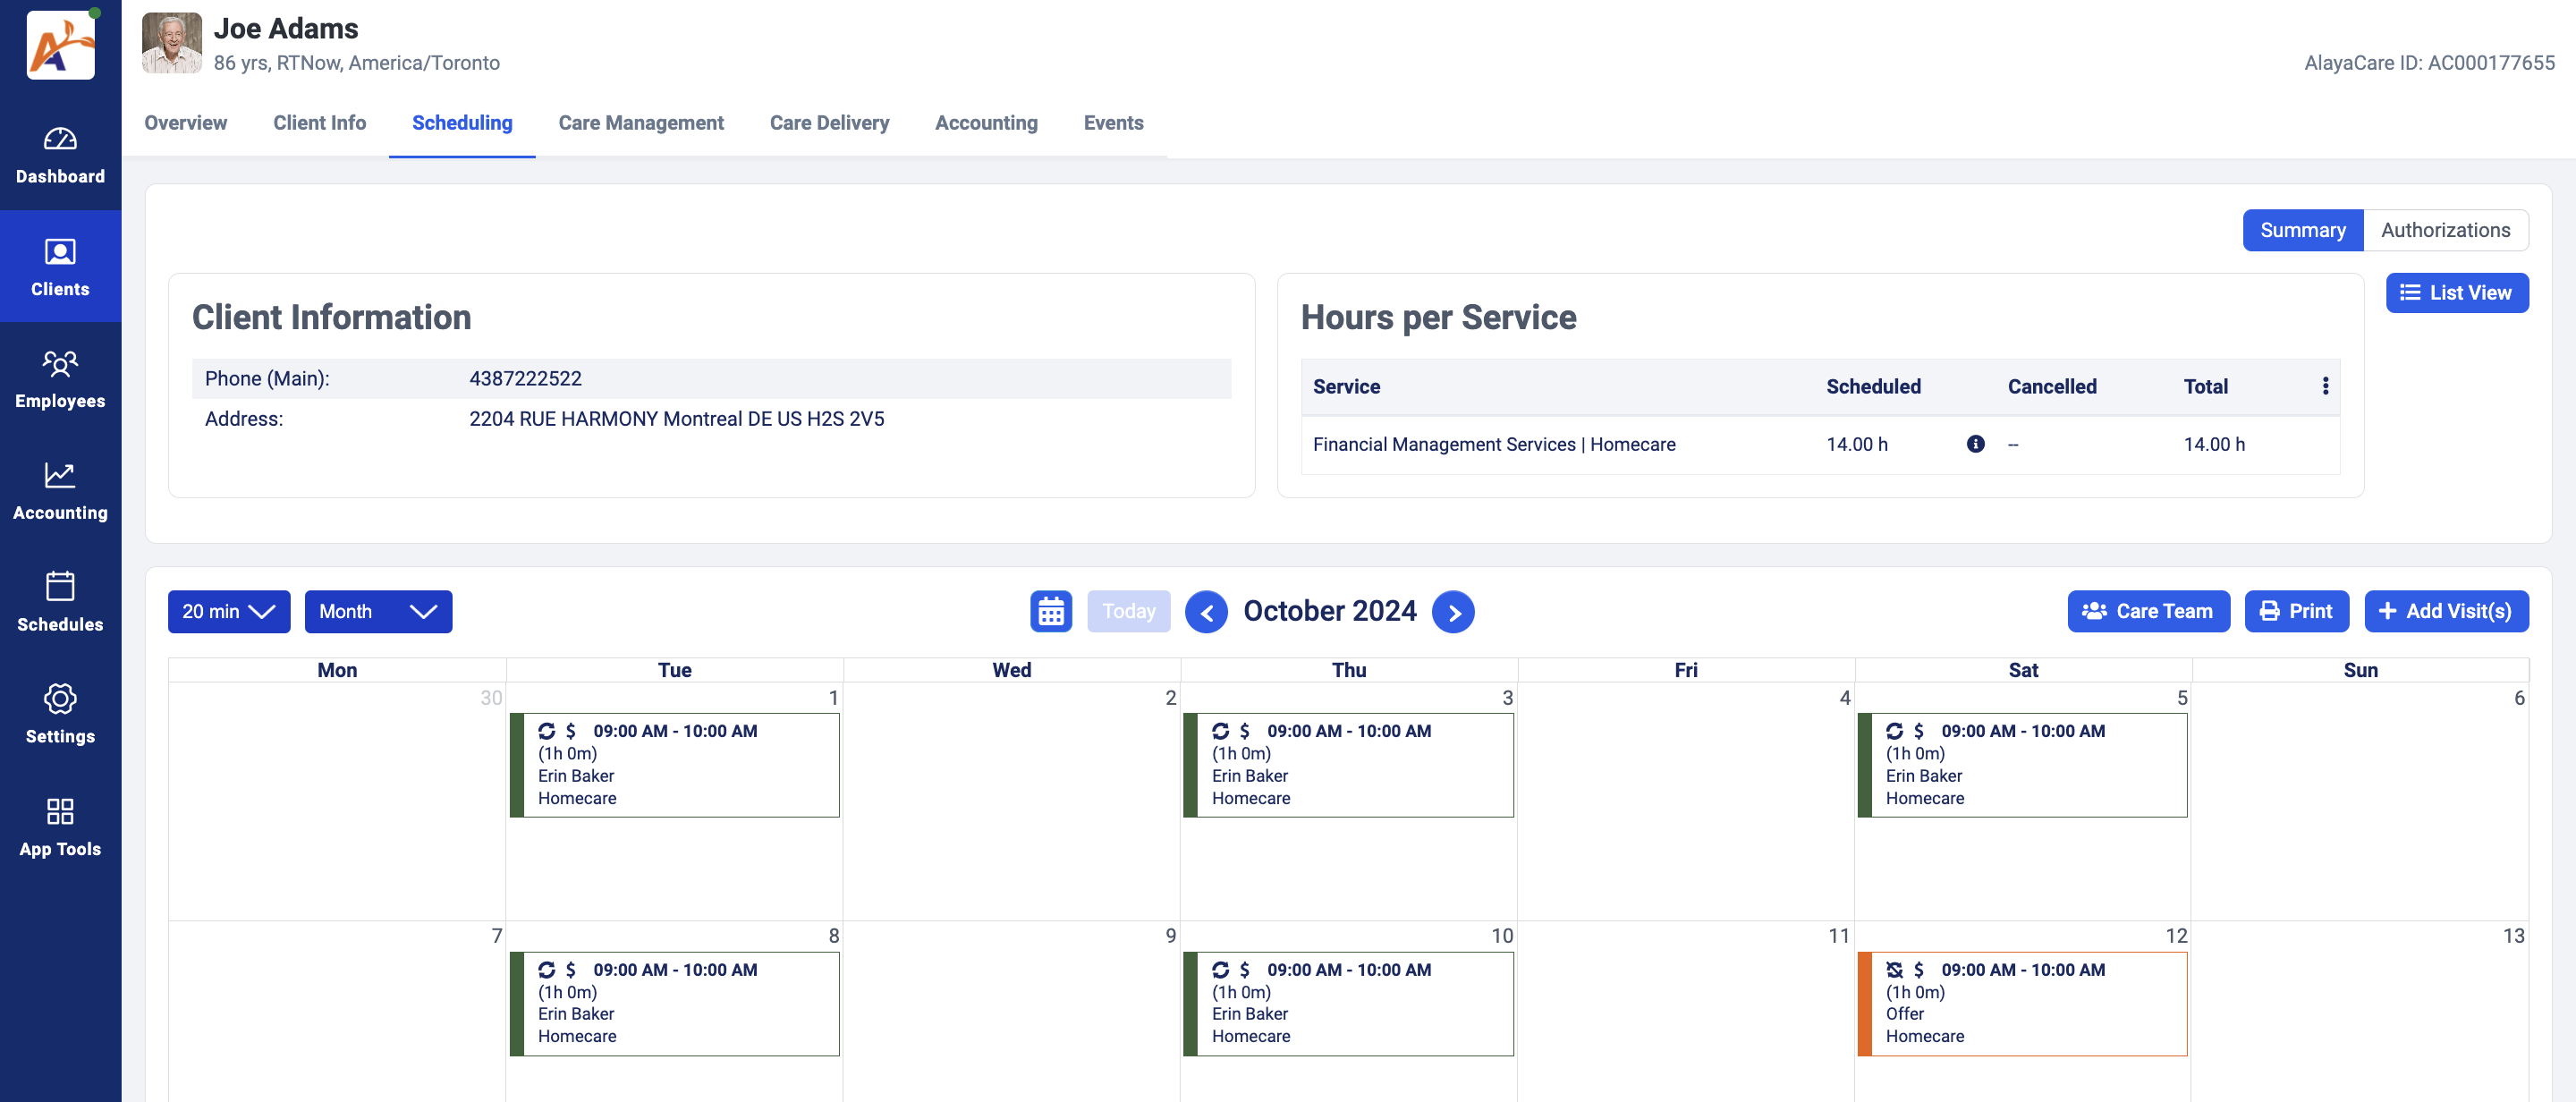This screenshot has width=2576, height=1102.
Task: Open the orange Offer visit on Oct 12
Action: pos(2022,1003)
